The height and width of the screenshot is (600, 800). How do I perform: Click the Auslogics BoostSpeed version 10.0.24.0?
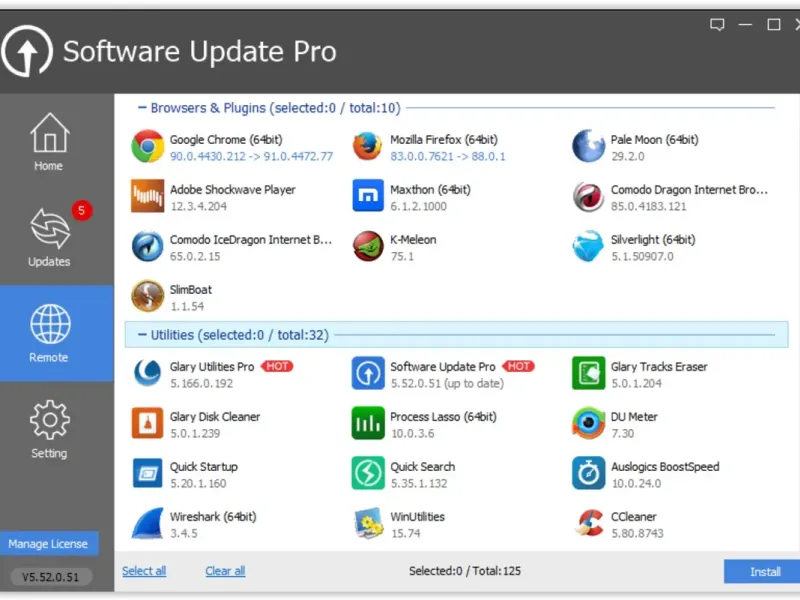coord(636,483)
